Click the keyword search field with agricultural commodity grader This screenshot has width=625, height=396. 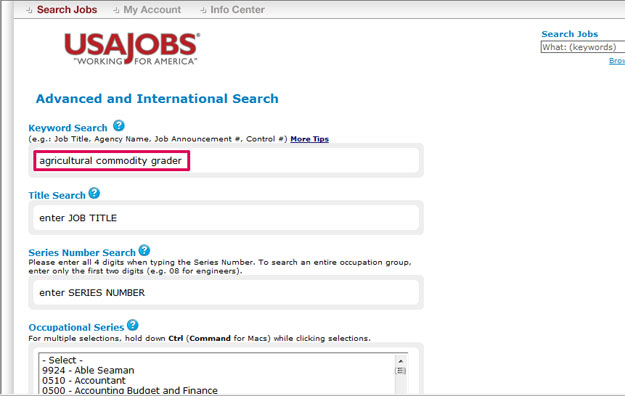112,160
